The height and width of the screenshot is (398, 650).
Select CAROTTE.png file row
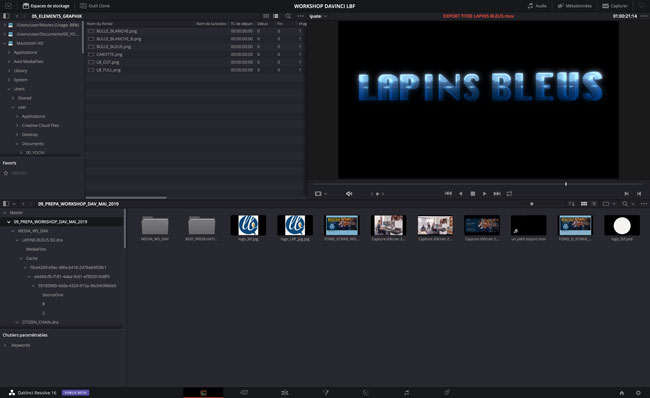point(195,54)
